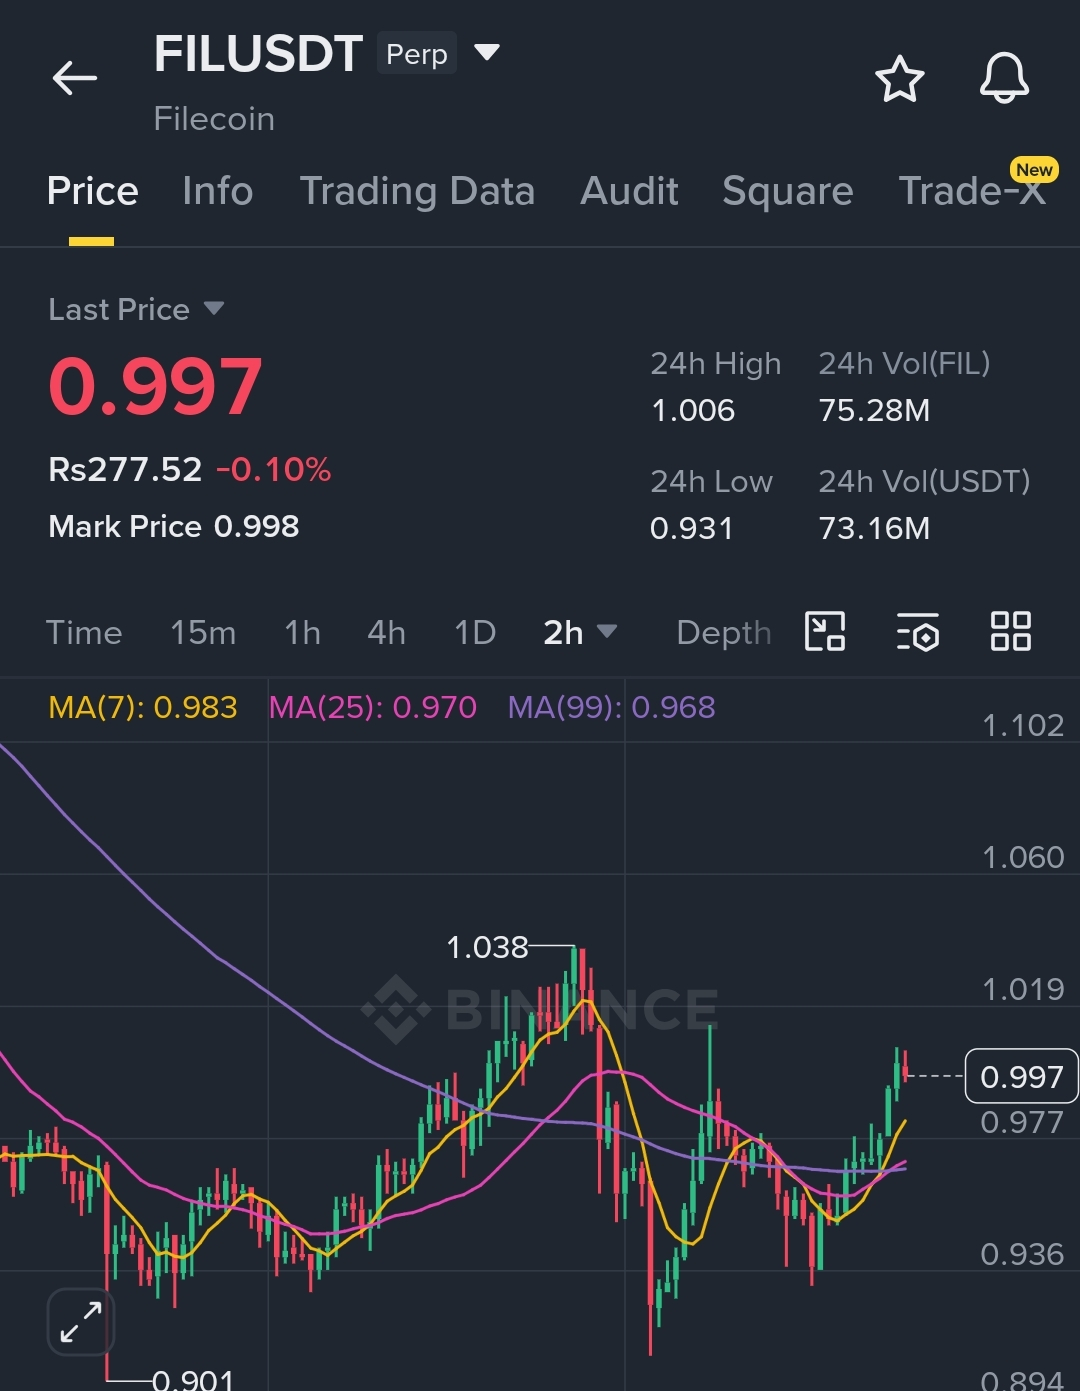Open the four-square grid layout icon
The image size is (1080, 1391).
click(x=1010, y=632)
